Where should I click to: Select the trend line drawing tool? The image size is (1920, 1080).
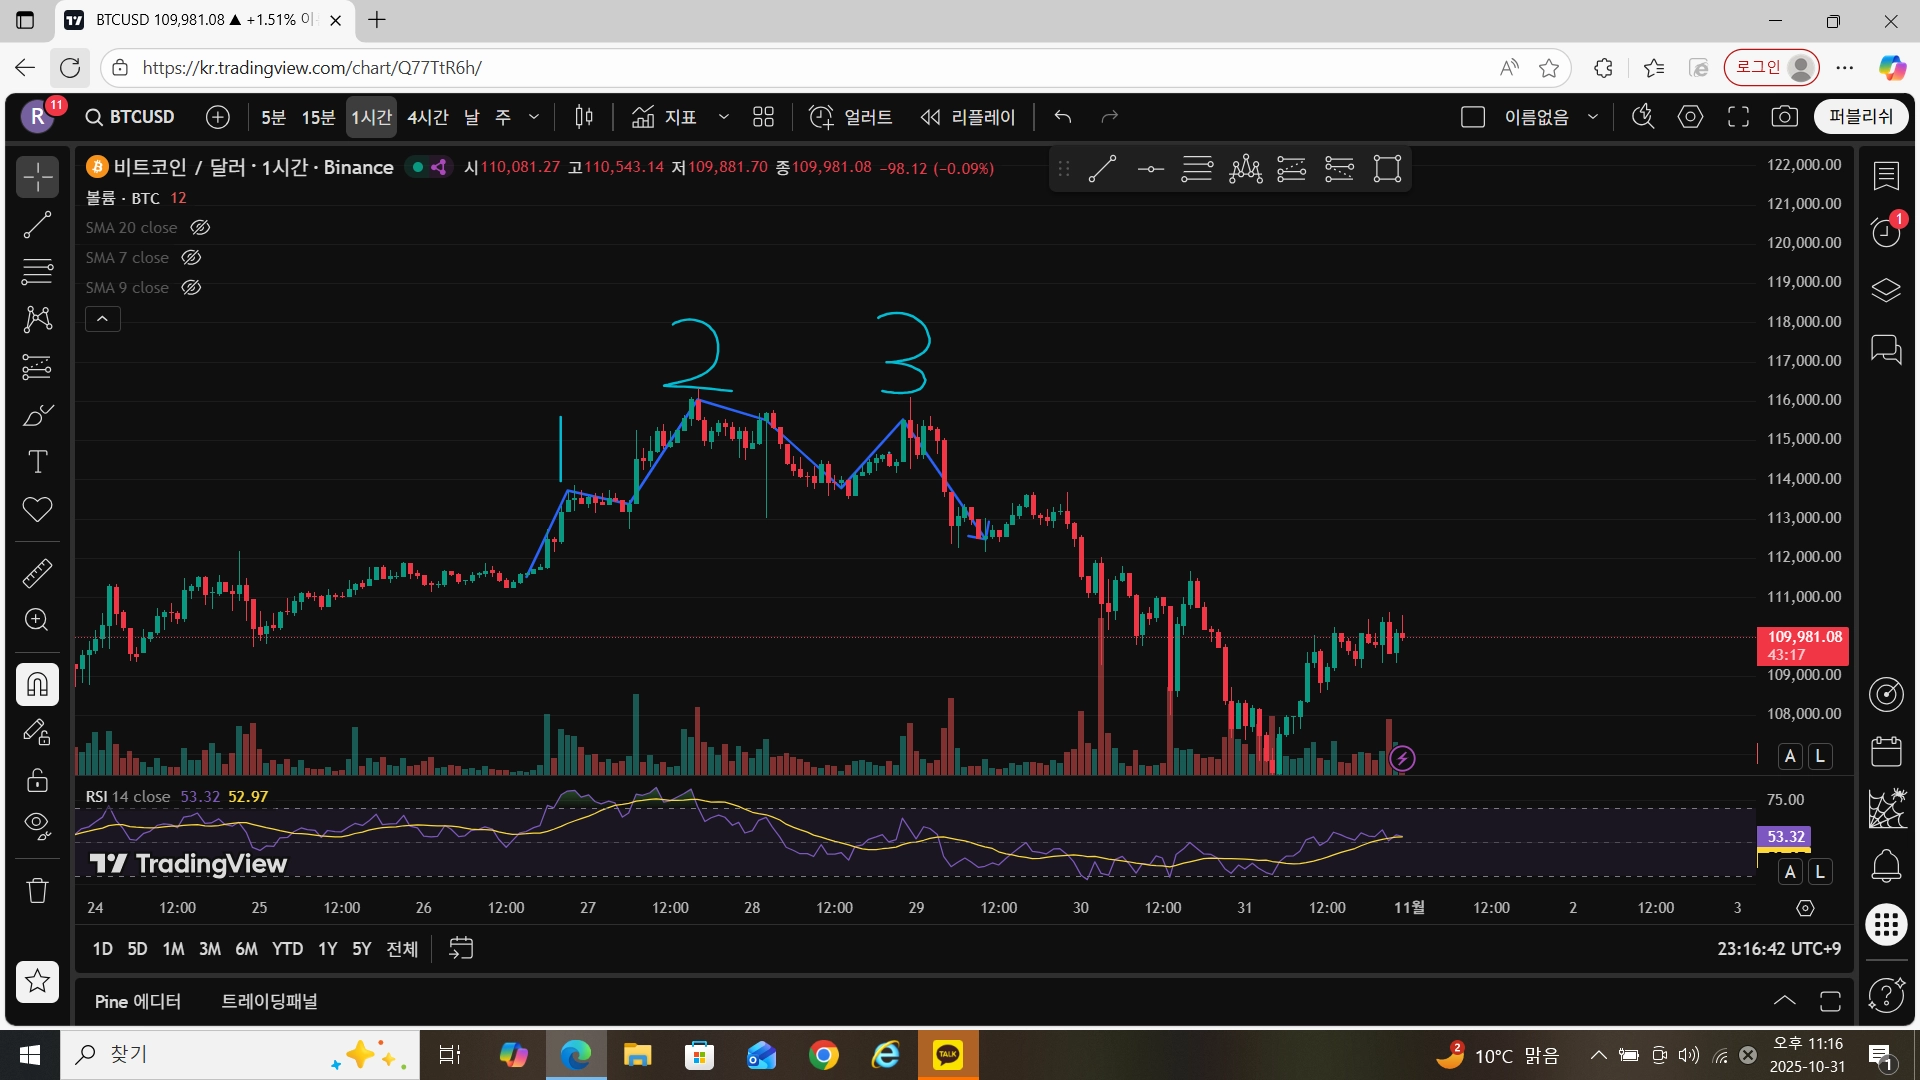click(x=37, y=225)
